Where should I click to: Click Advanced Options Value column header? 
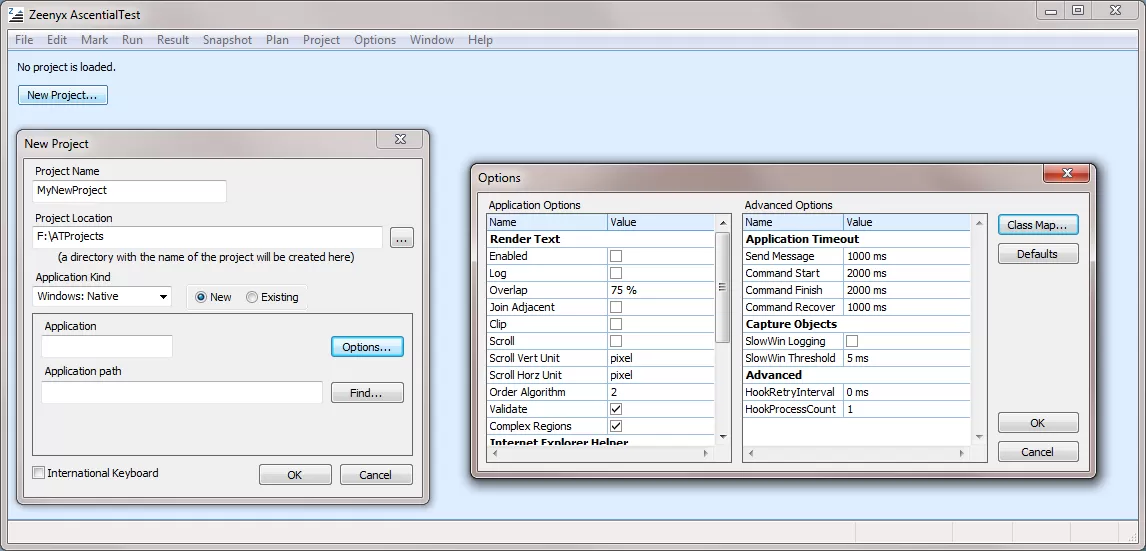click(x=907, y=222)
